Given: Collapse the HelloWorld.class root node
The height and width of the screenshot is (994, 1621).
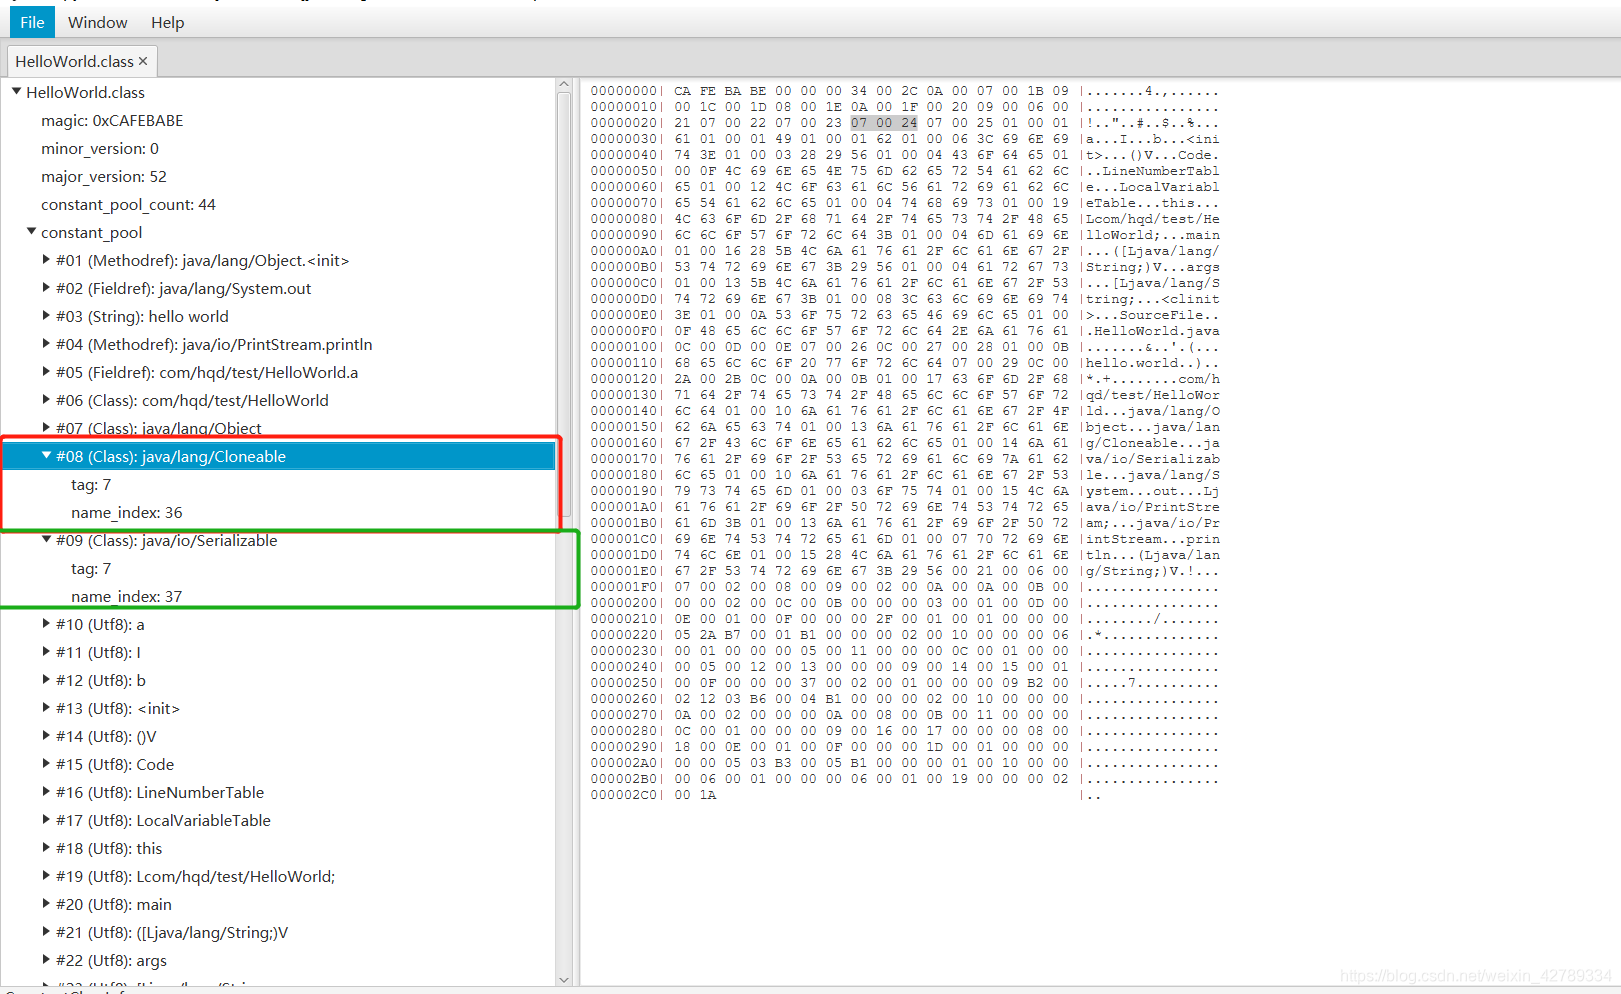Looking at the screenshot, I should tap(16, 91).
